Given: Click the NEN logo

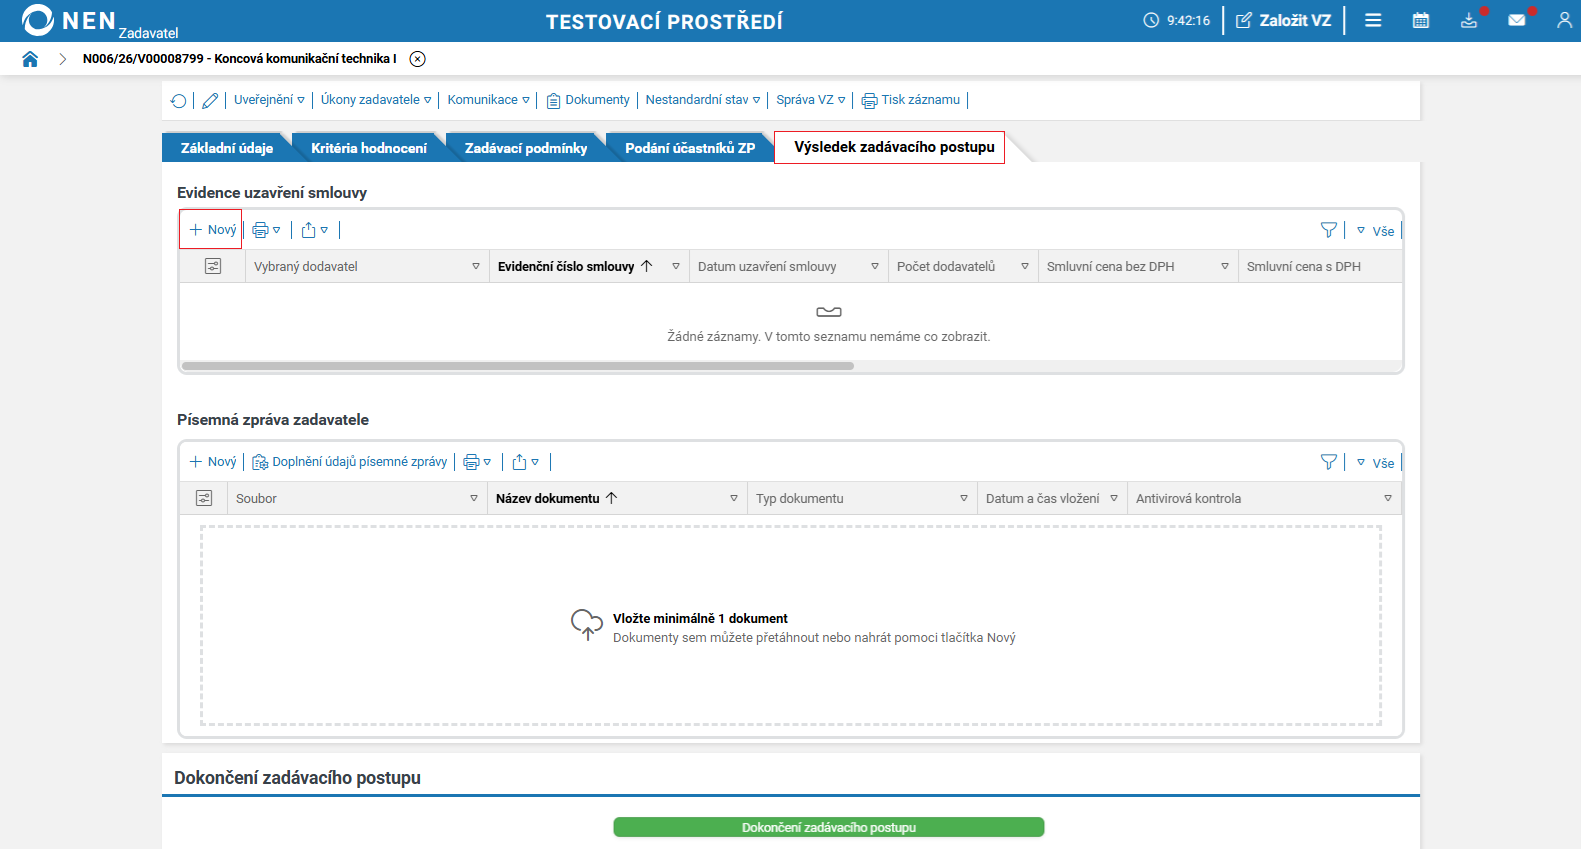Looking at the screenshot, I should [70, 20].
